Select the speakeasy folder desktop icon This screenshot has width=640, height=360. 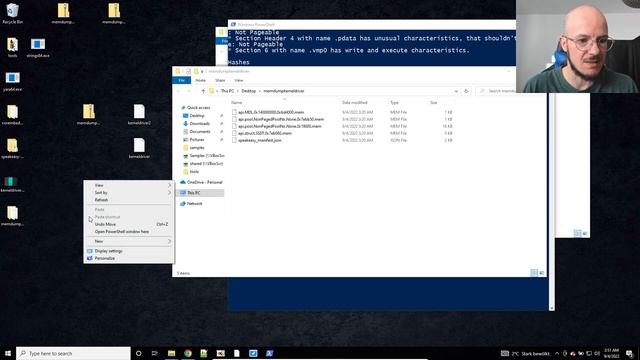12,148
